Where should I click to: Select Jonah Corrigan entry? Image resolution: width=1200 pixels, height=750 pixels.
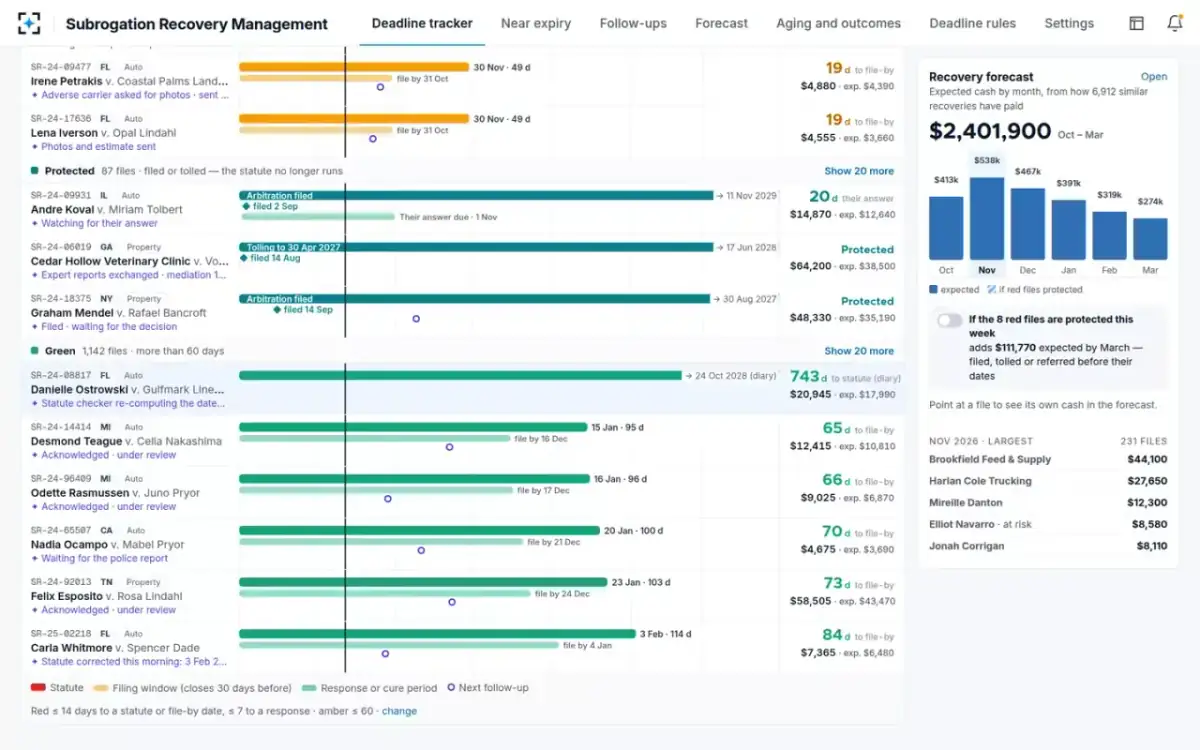pyautogui.click(x=1048, y=546)
